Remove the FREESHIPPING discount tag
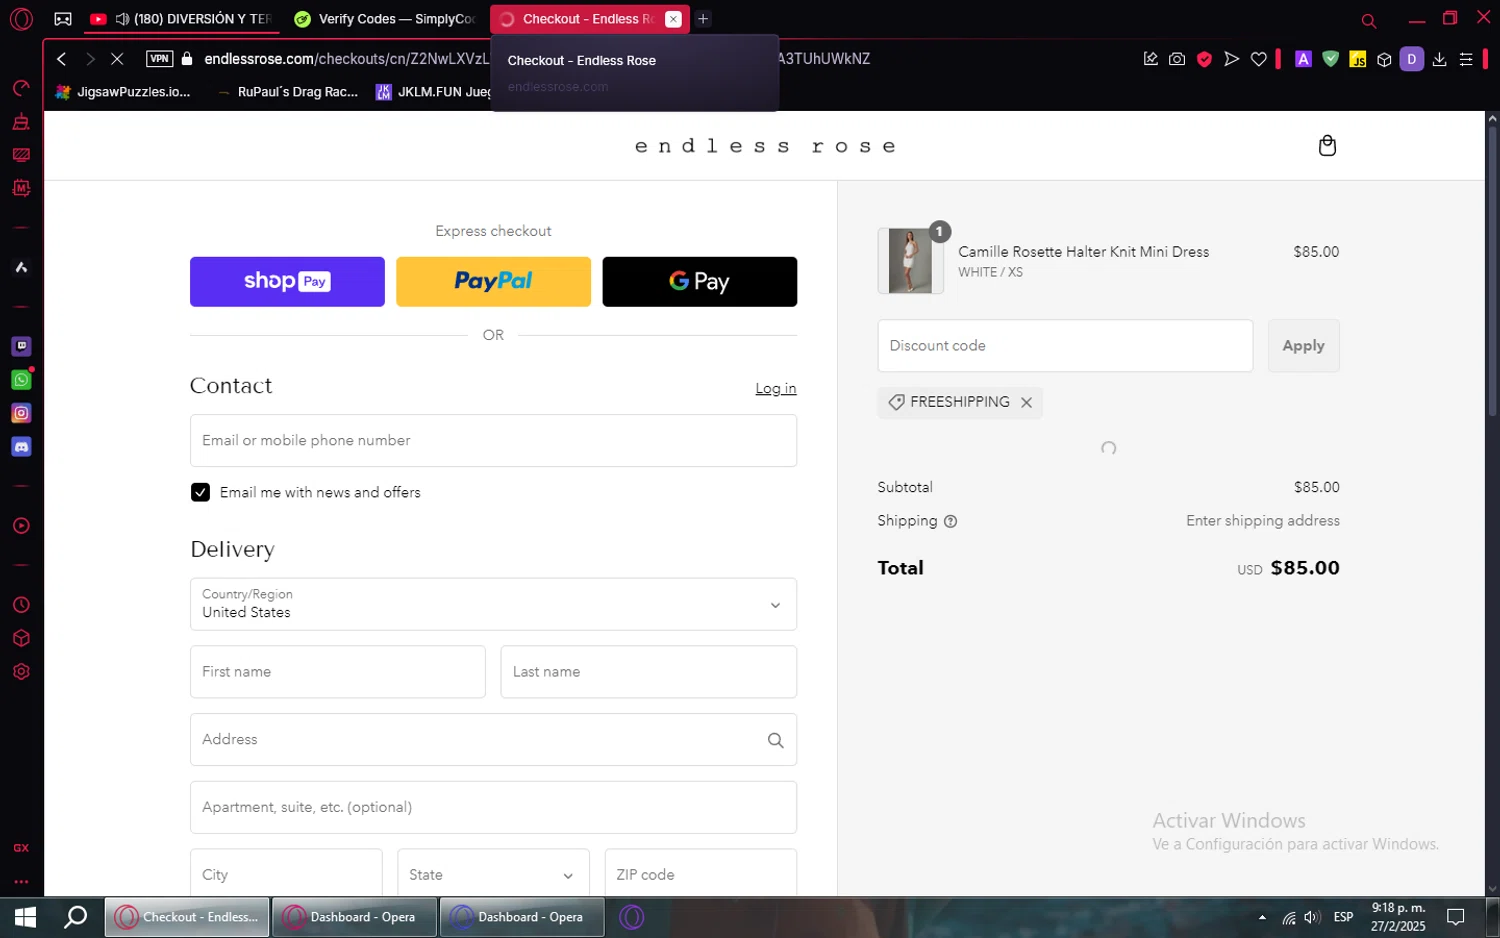 coord(1026,402)
